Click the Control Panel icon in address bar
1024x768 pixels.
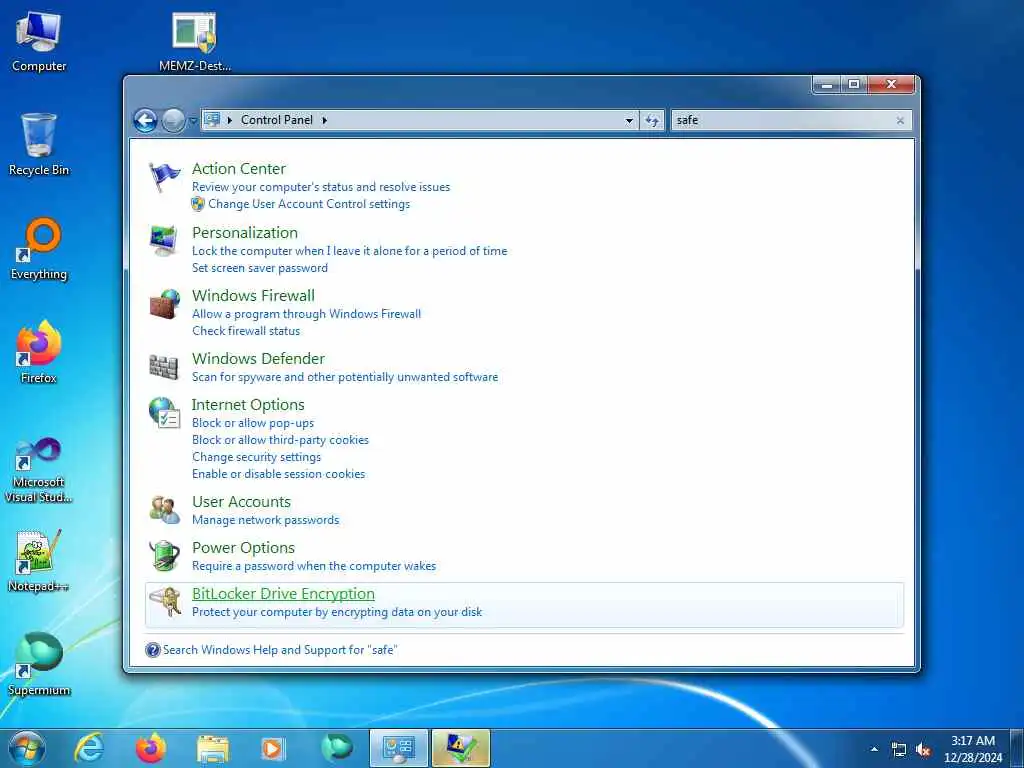[212, 120]
